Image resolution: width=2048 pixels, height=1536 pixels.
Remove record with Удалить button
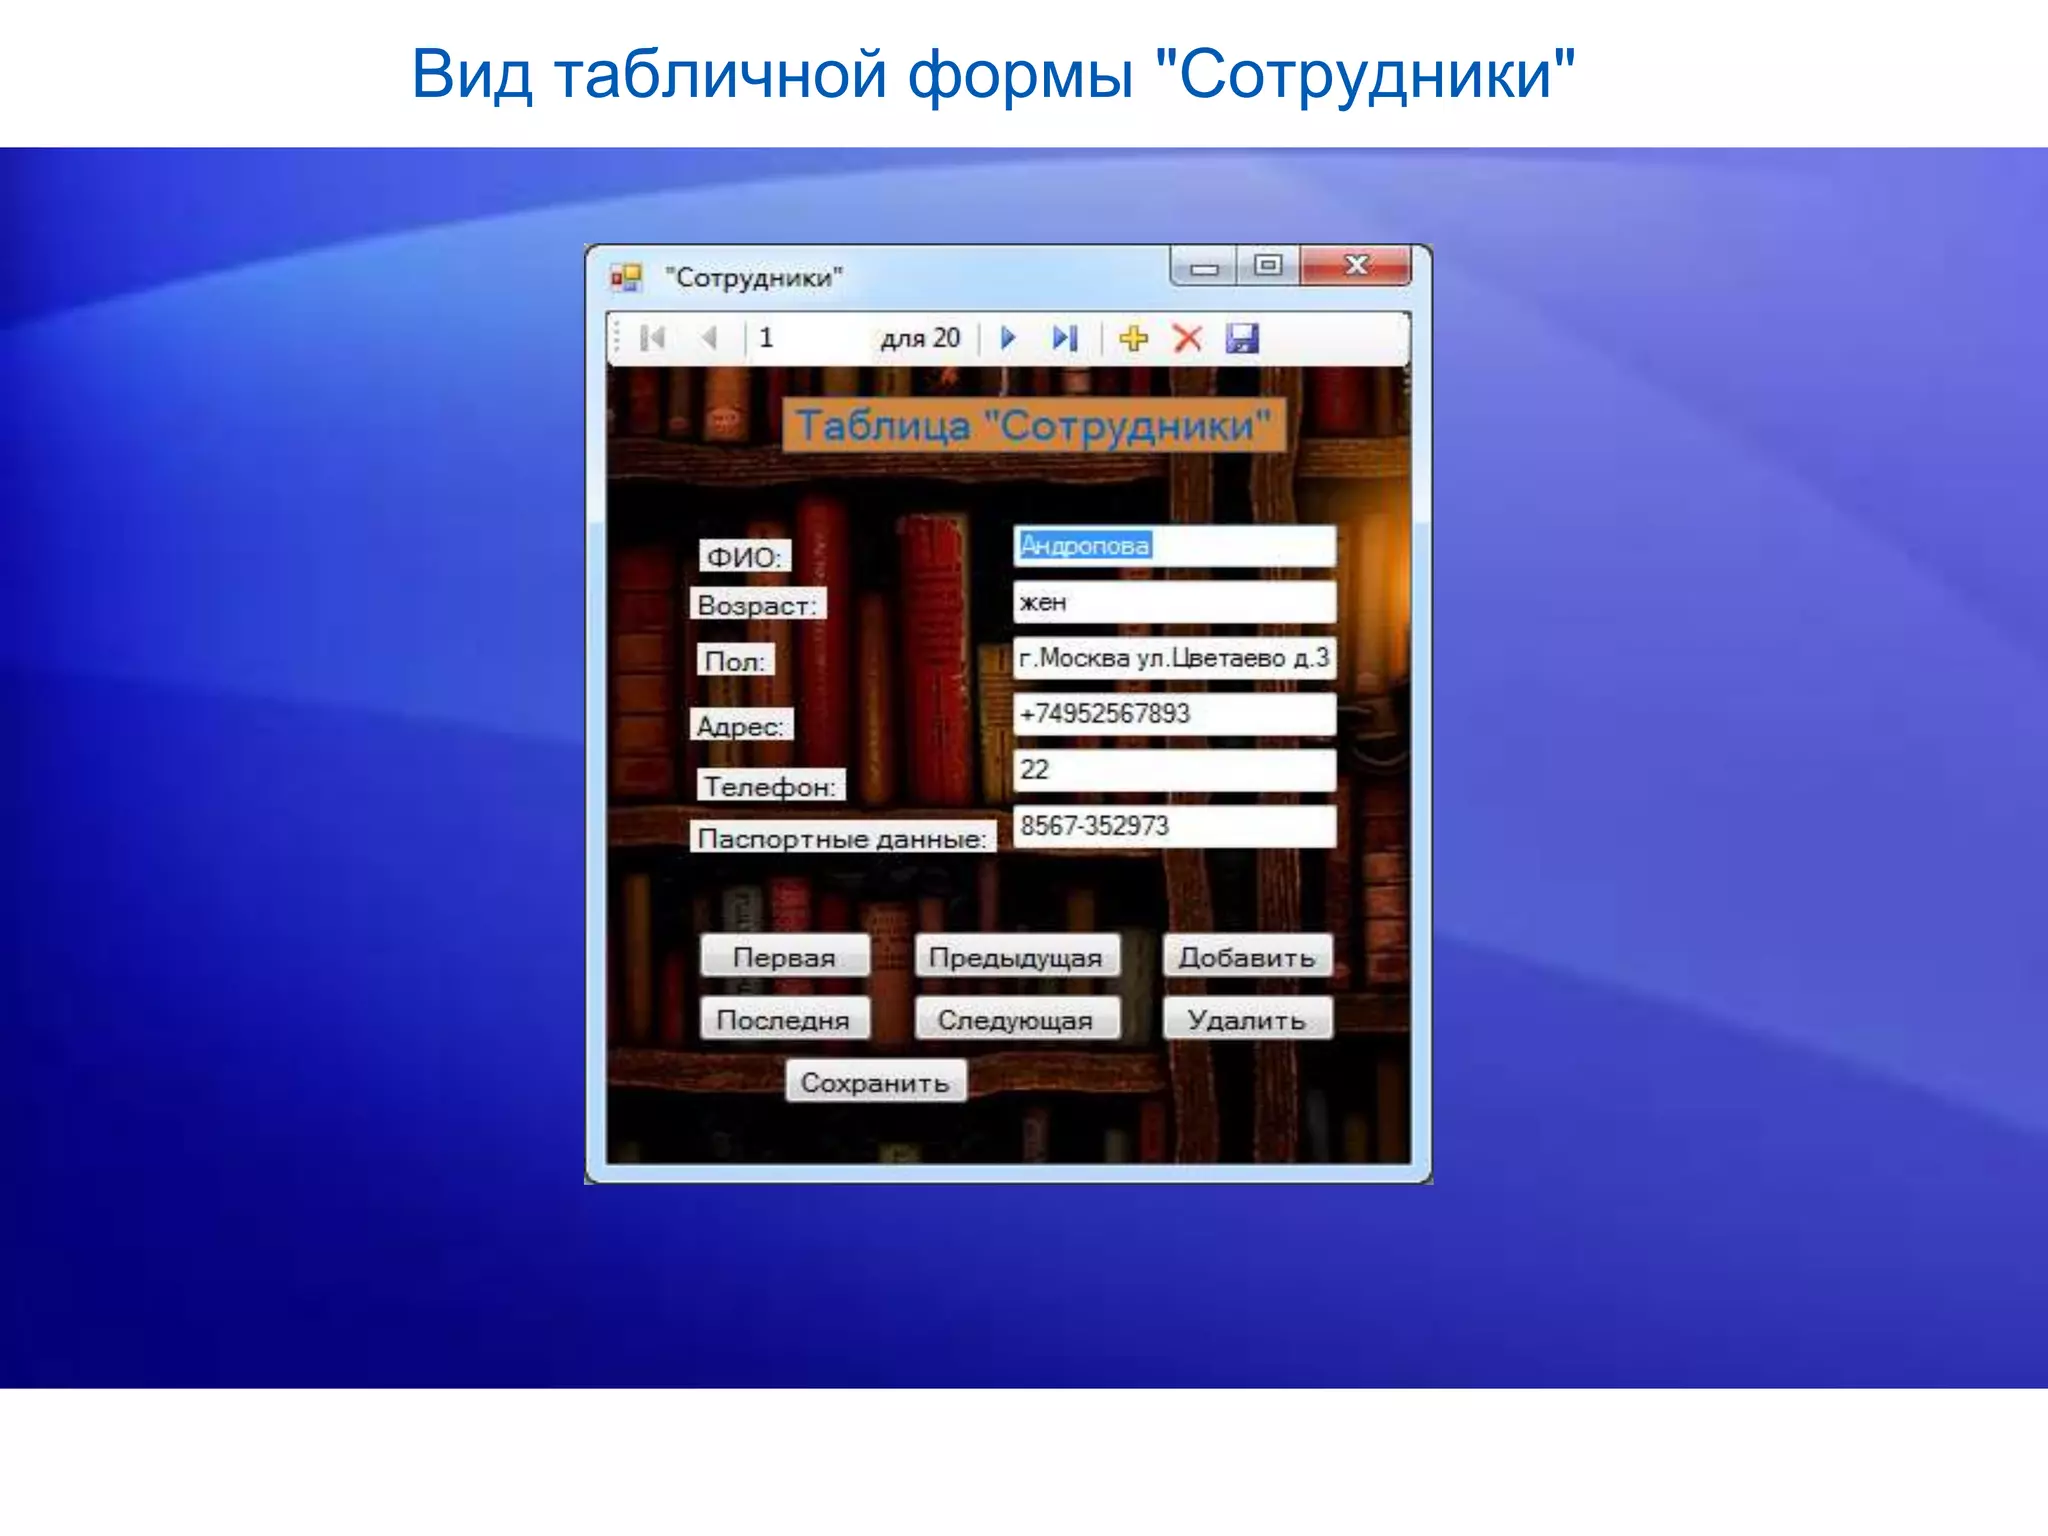pyautogui.click(x=1247, y=1019)
